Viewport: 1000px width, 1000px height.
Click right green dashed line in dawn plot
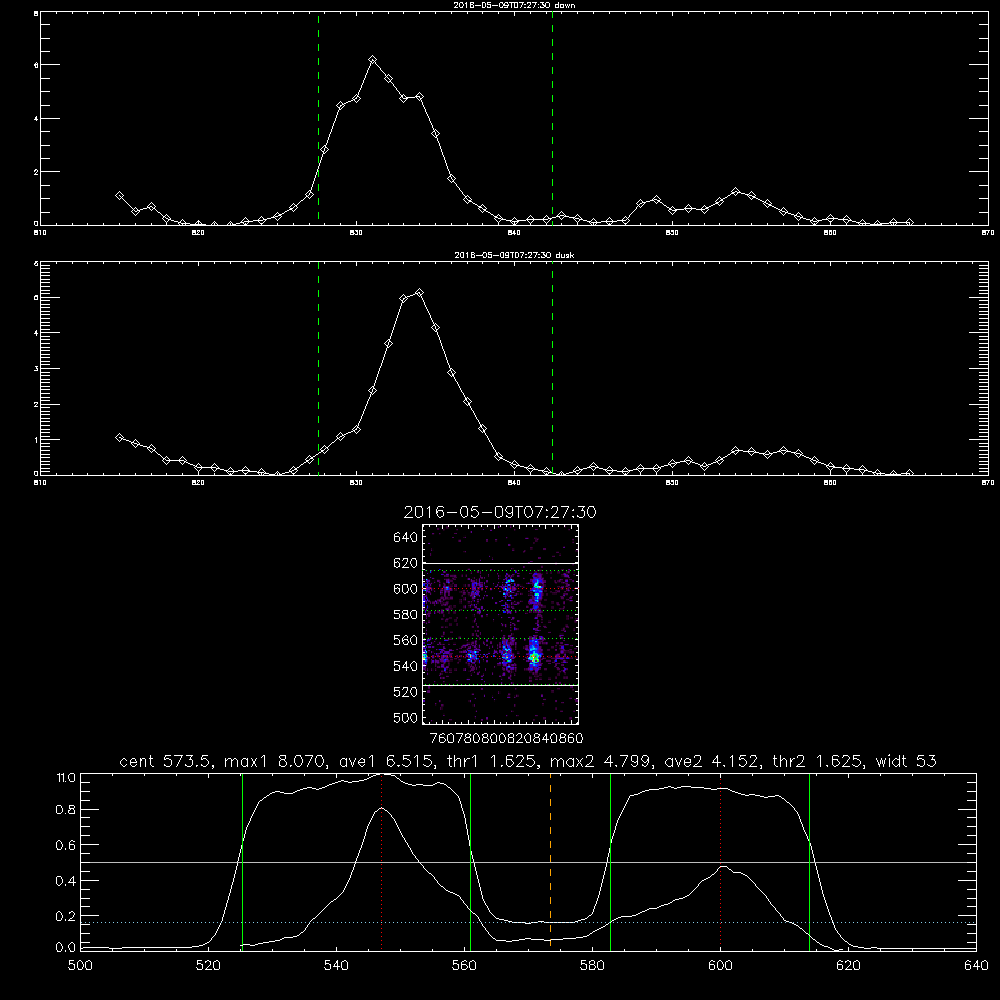pyautogui.click(x=552, y=118)
